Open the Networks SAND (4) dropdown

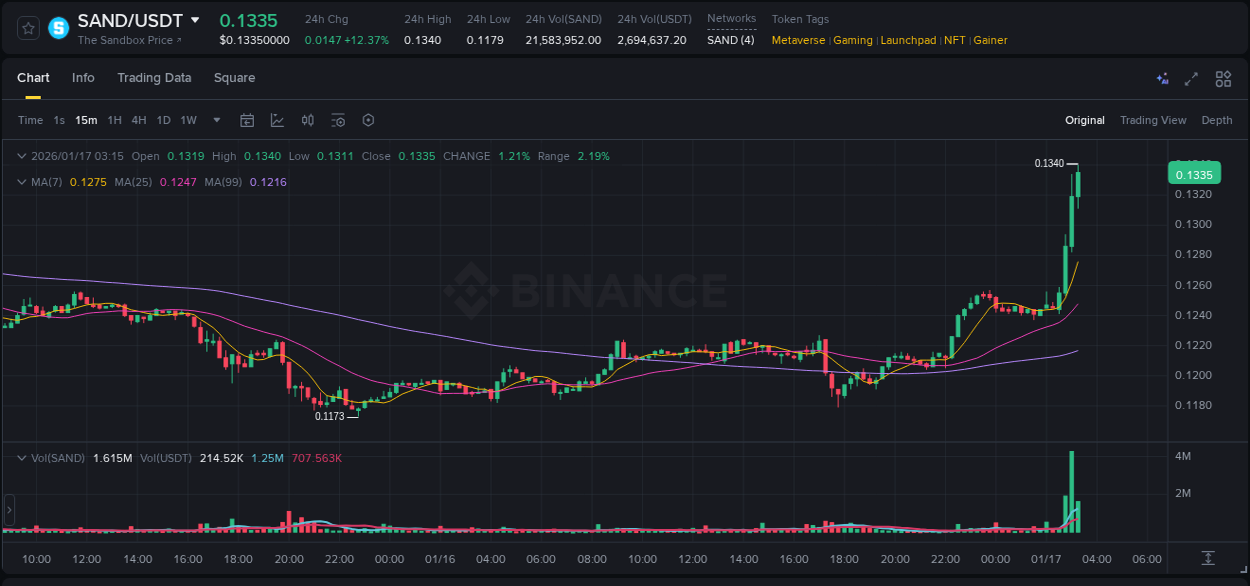pyautogui.click(x=731, y=40)
